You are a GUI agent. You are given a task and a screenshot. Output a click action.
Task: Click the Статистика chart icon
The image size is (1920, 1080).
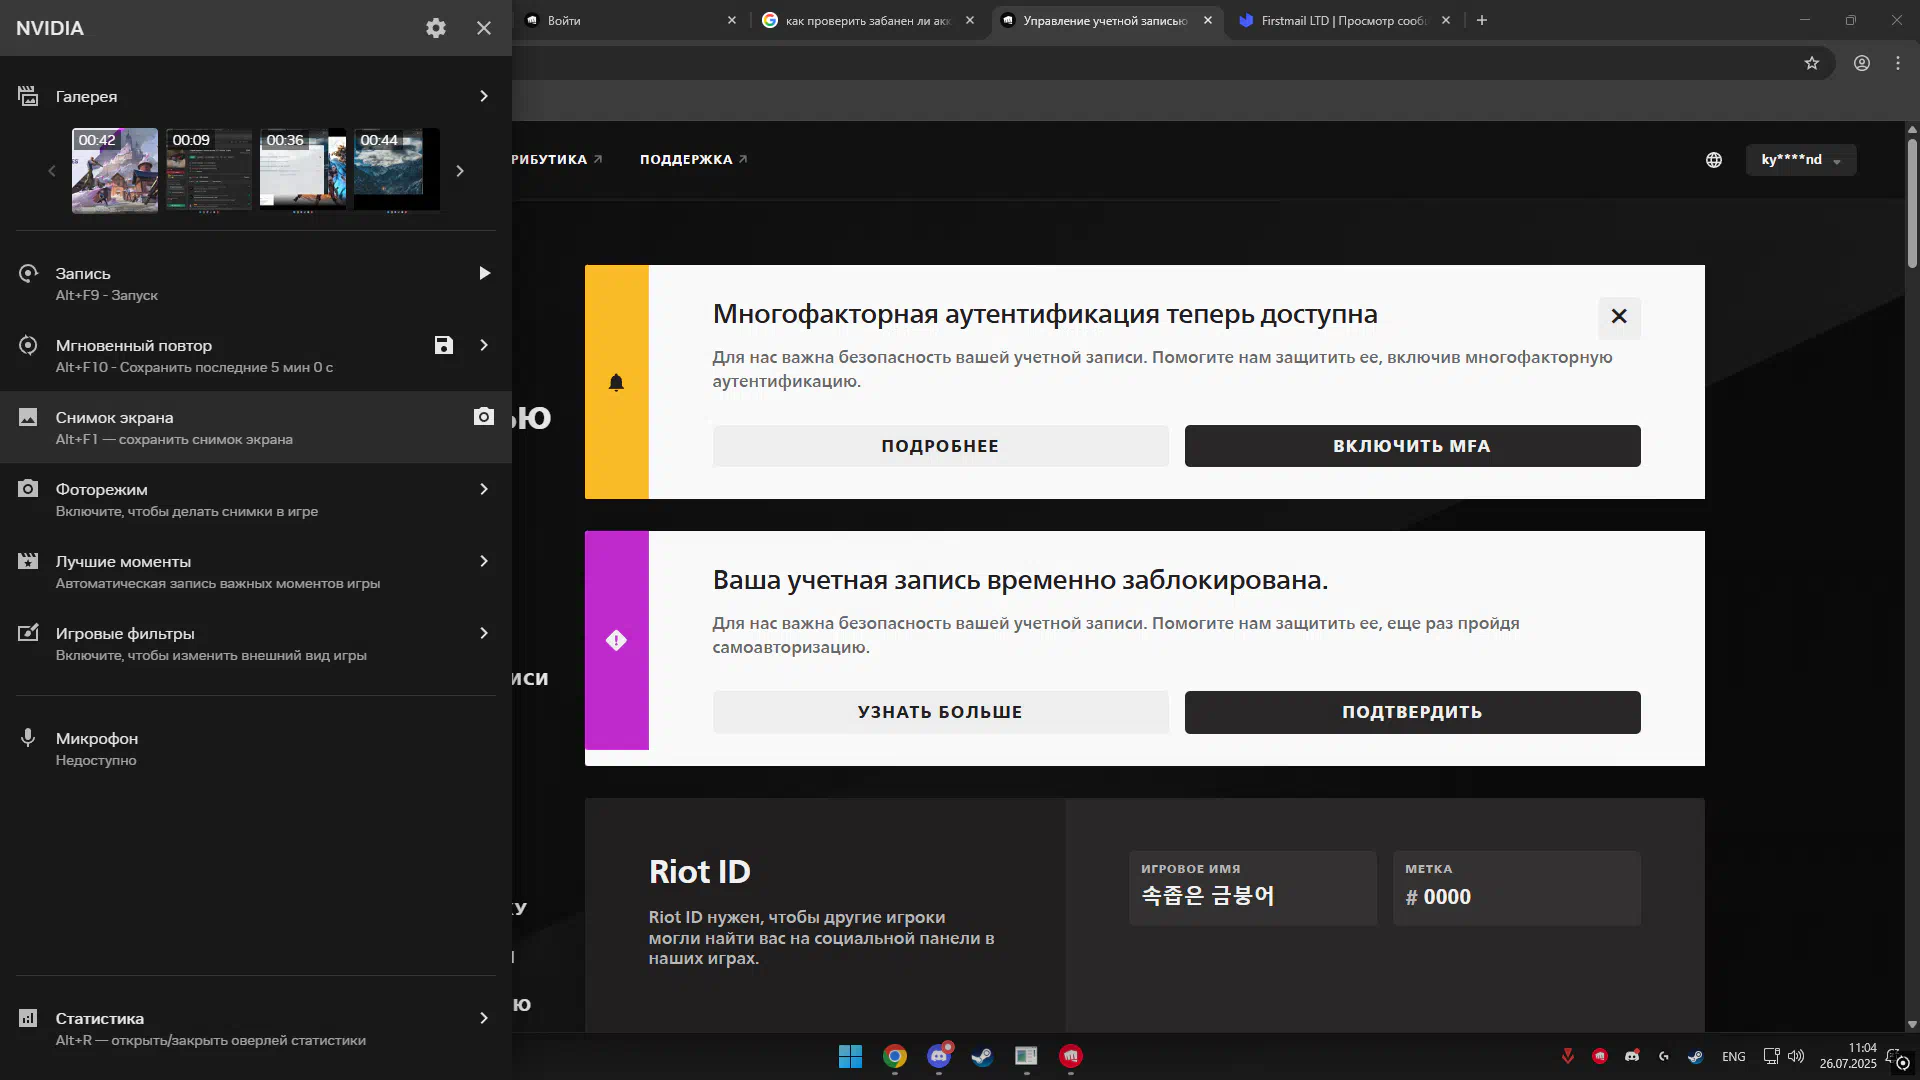(28, 1018)
